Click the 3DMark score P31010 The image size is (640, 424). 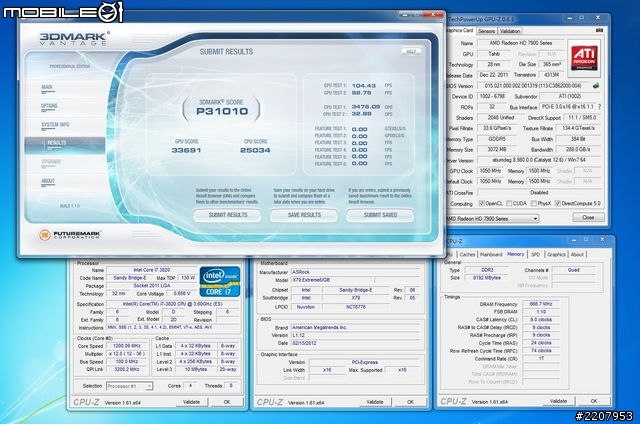(222, 111)
